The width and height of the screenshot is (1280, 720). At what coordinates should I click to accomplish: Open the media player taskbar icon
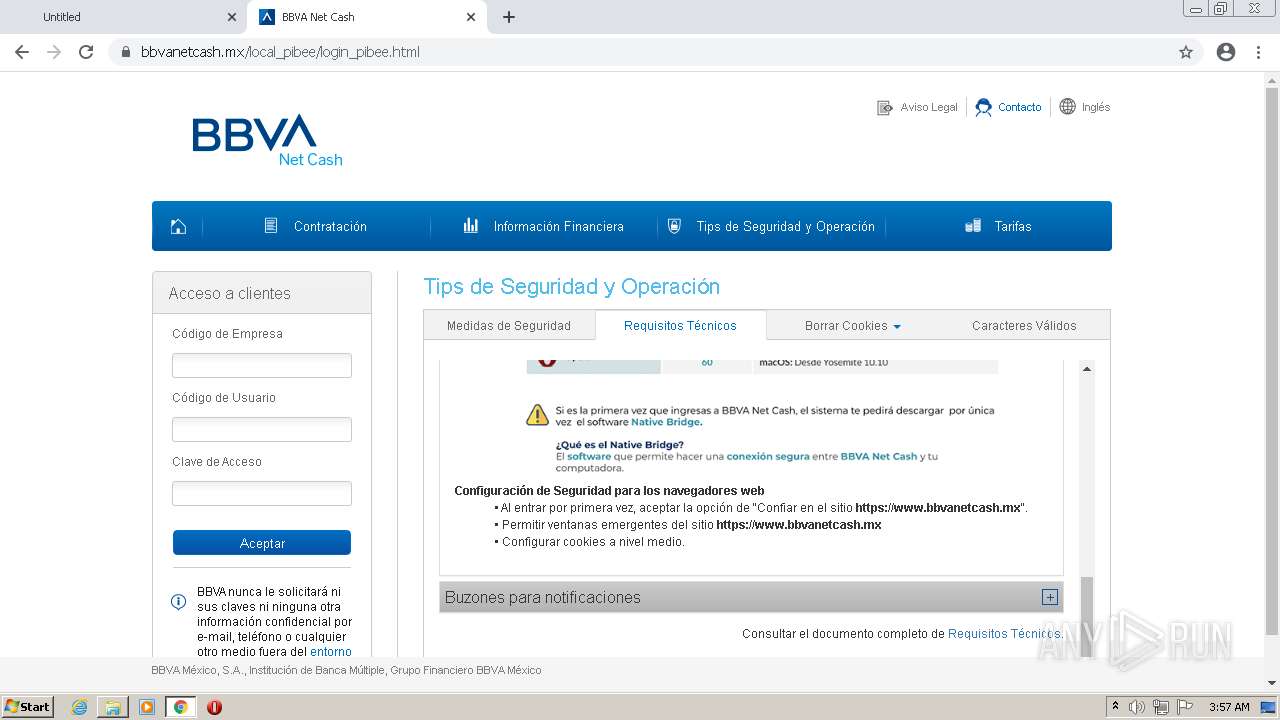point(147,707)
